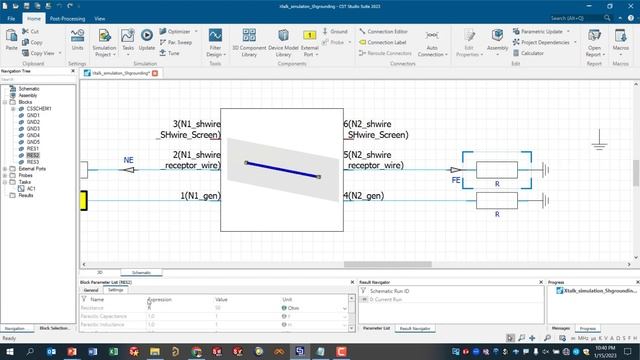The height and width of the screenshot is (360, 640).
Task: Open the Calculator
Action: click(528, 53)
